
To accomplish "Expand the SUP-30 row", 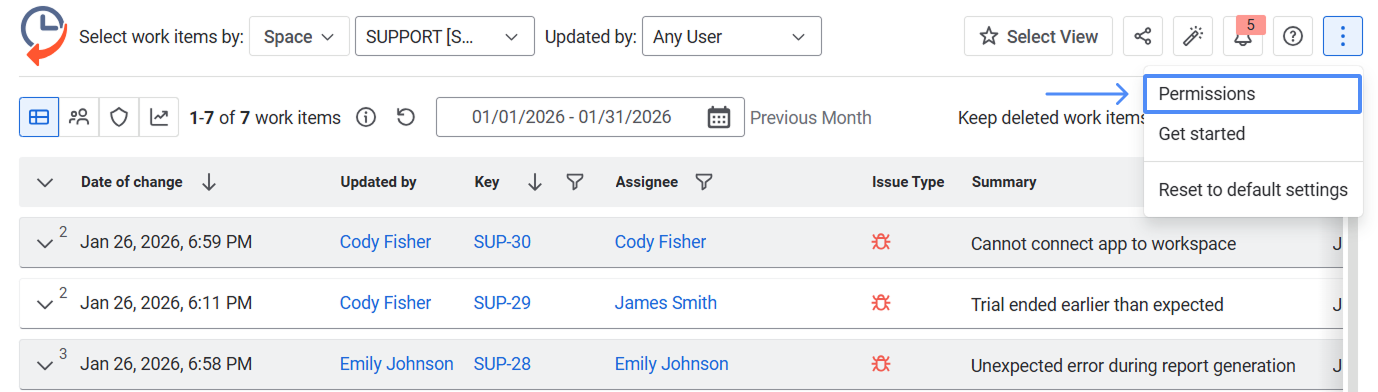I will point(44,243).
